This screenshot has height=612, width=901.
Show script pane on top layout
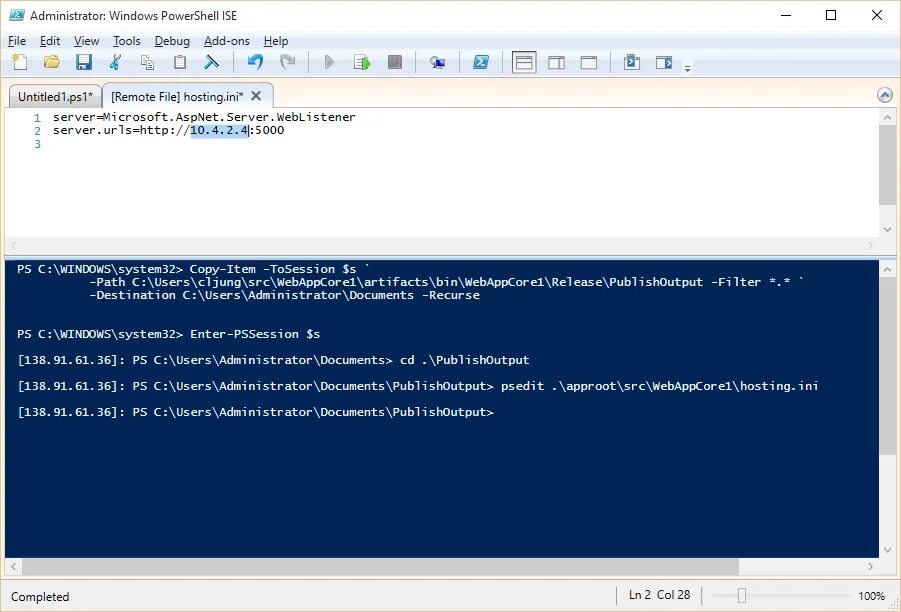coord(524,62)
